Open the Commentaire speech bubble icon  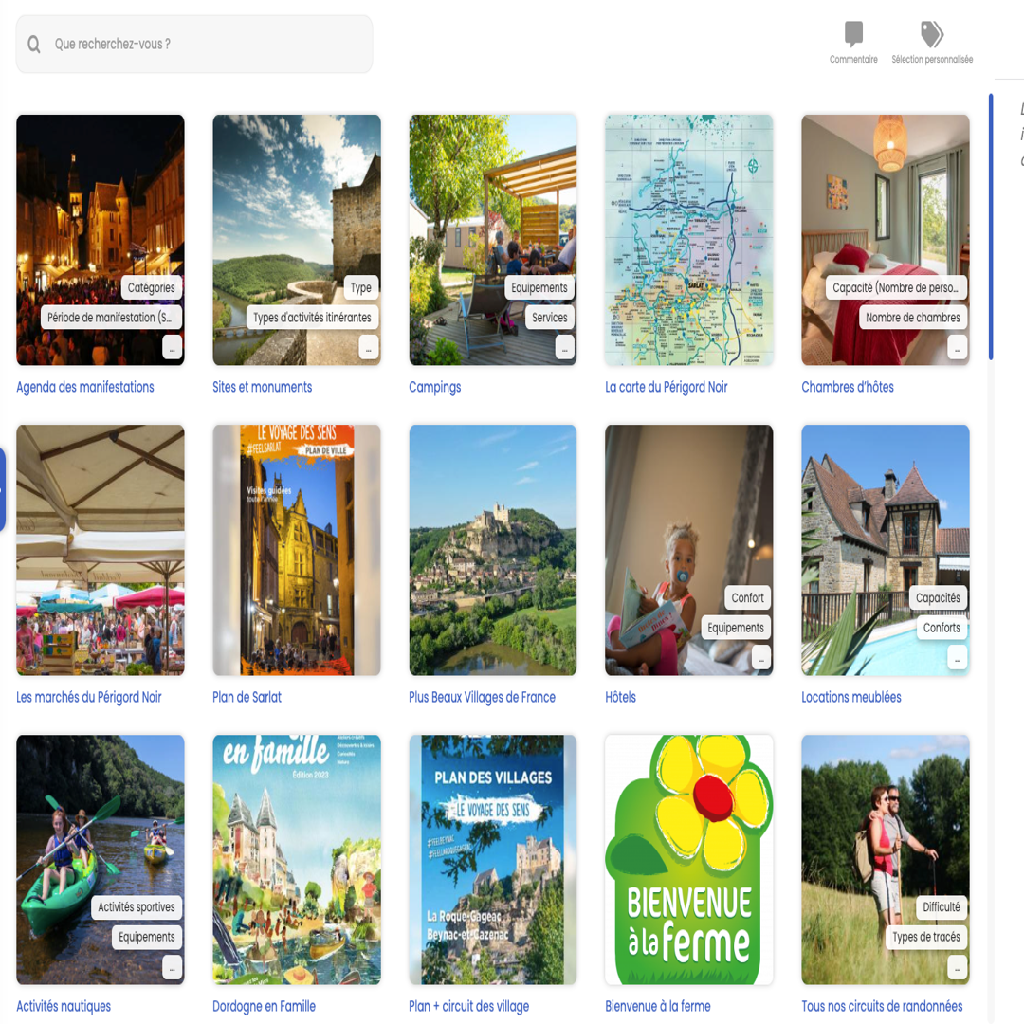pyautogui.click(x=853, y=34)
